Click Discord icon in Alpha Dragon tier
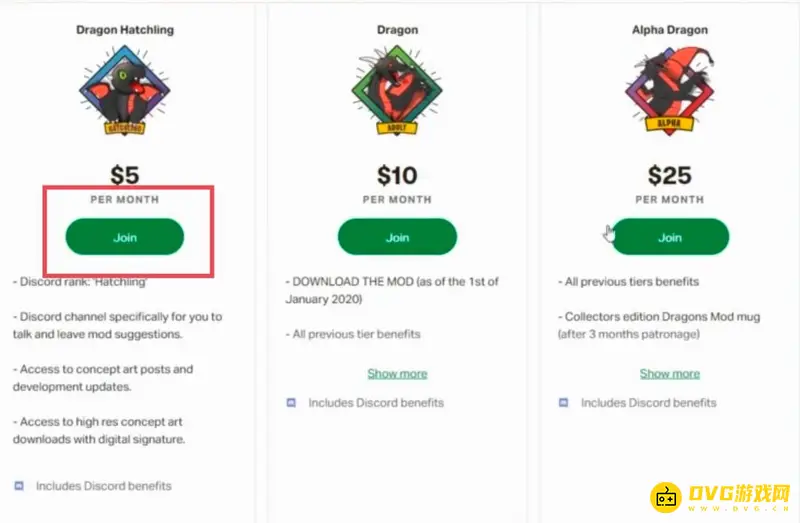The image size is (800, 523). pyautogui.click(x=564, y=403)
